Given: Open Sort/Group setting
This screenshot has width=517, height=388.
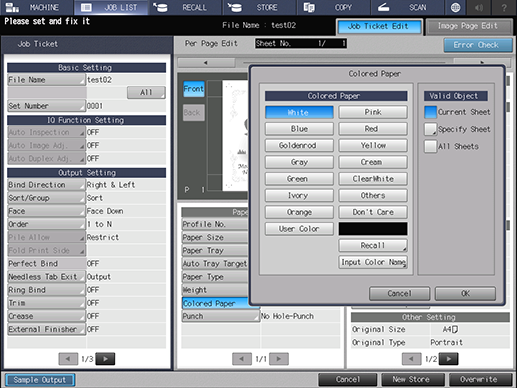Looking at the screenshot, I should point(46,198).
